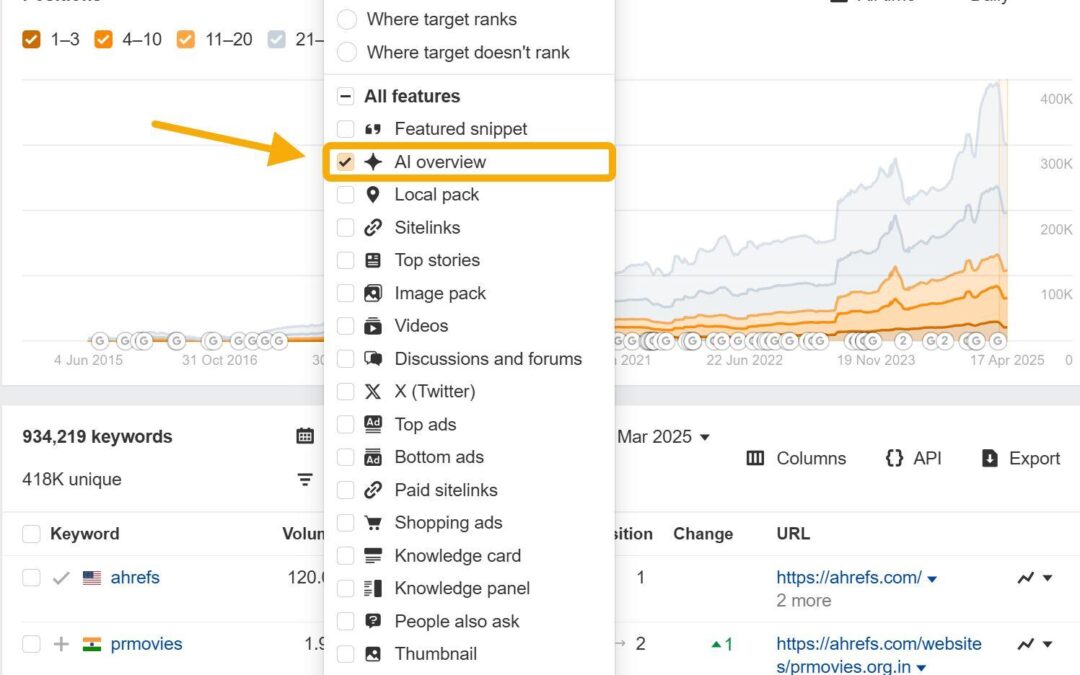Click the plus icon next to prmovies

coord(61,644)
